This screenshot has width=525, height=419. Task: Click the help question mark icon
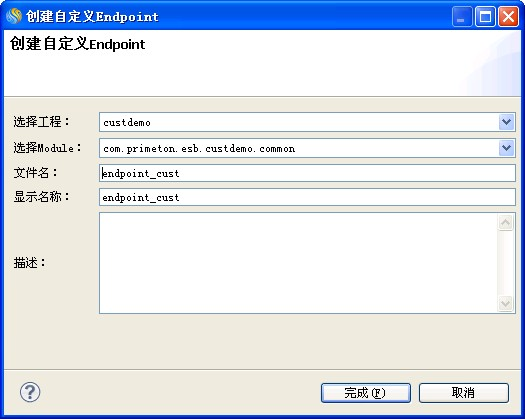30,392
